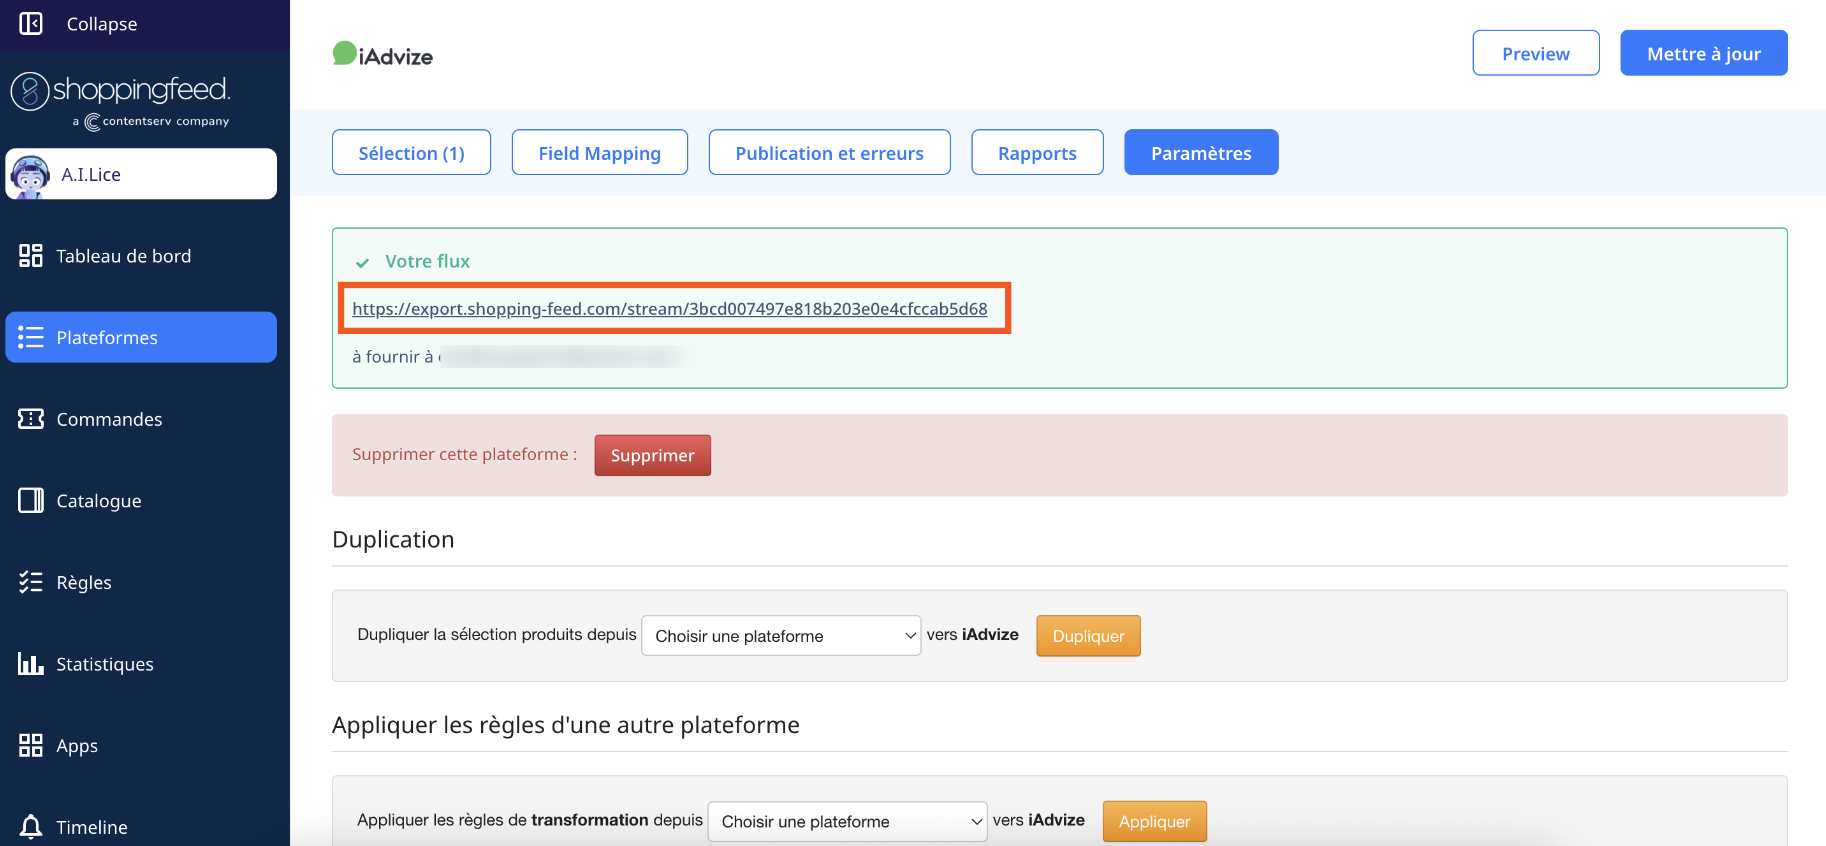Expand the duplication Choisir une plateforme dropdown
This screenshot has width=1826, height=846.
coord(781,636)
